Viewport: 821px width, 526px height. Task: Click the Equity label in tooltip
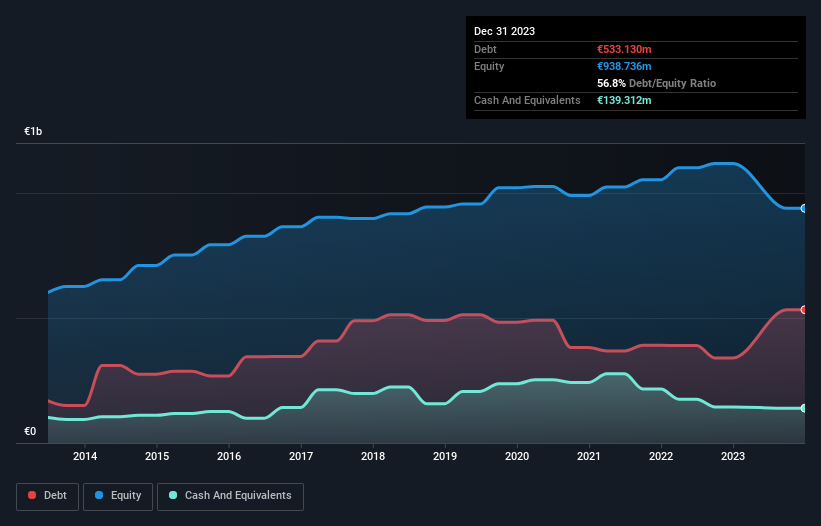pyautogui.click(x=489, y=66)
